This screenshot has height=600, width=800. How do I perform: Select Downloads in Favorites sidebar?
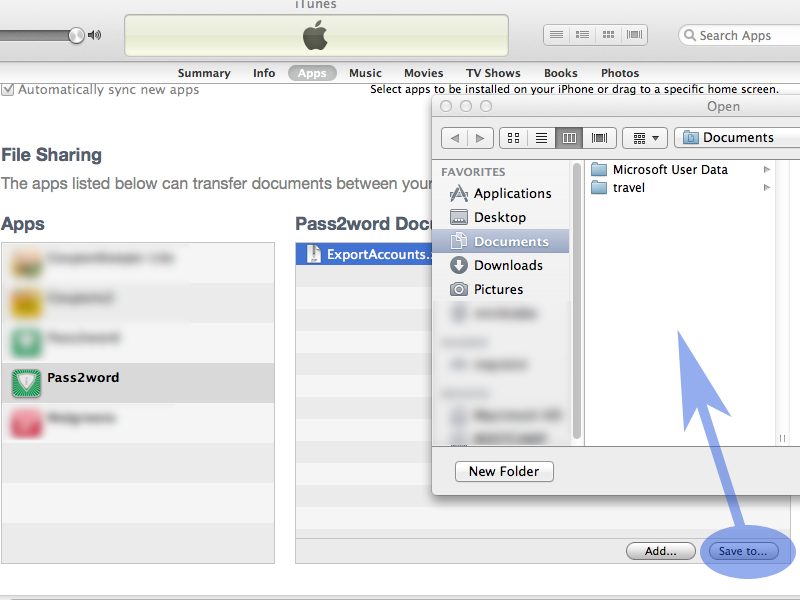(508, 265)
